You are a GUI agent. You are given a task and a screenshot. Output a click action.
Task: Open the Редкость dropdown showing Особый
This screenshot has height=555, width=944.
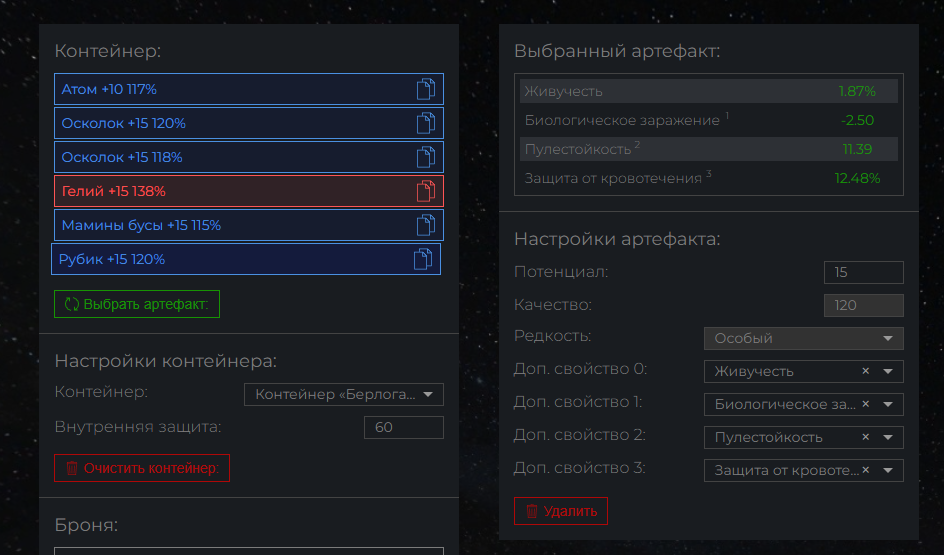pos(803,338)
